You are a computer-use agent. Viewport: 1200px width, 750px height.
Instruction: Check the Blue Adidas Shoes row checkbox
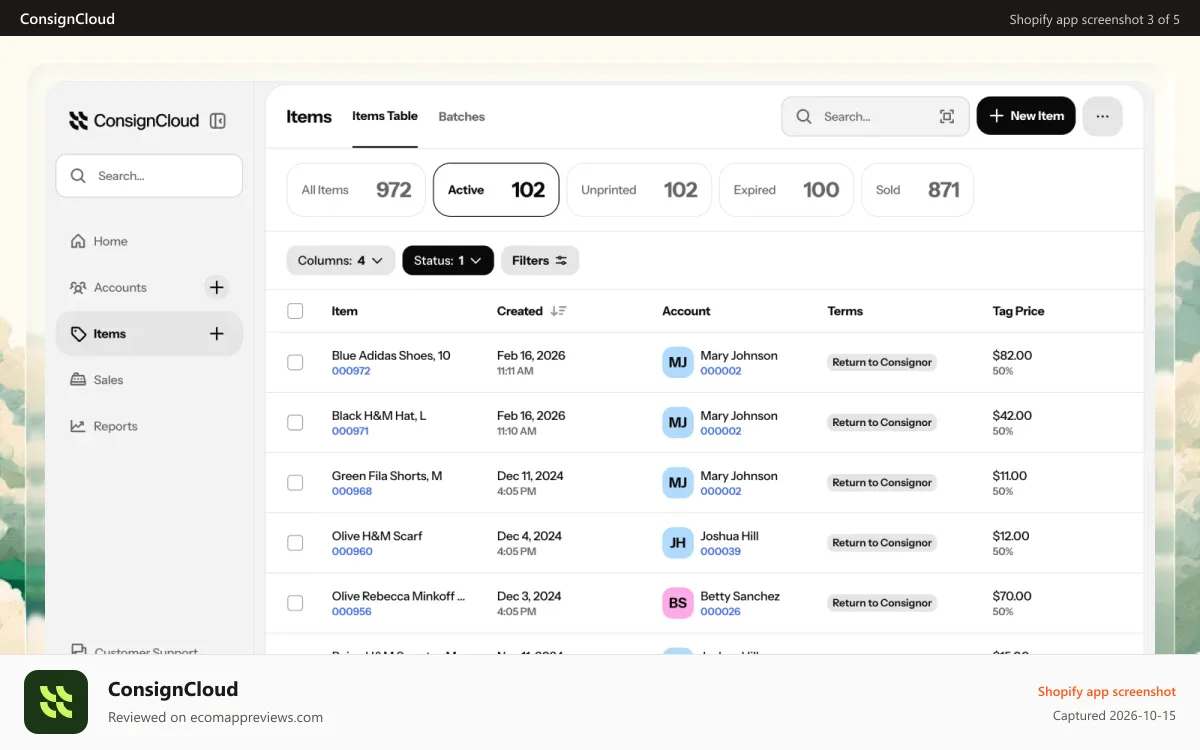pyautogui.click(x=295, y=362)
